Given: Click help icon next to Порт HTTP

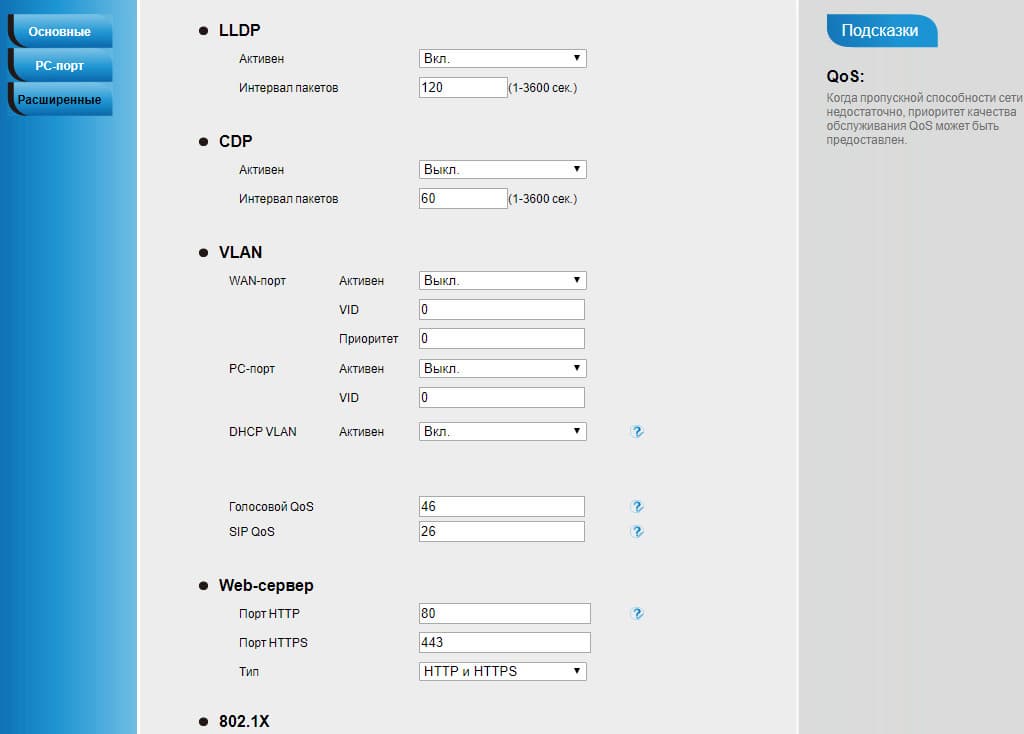Looking at the screenshot, I should tap(637, 613).
